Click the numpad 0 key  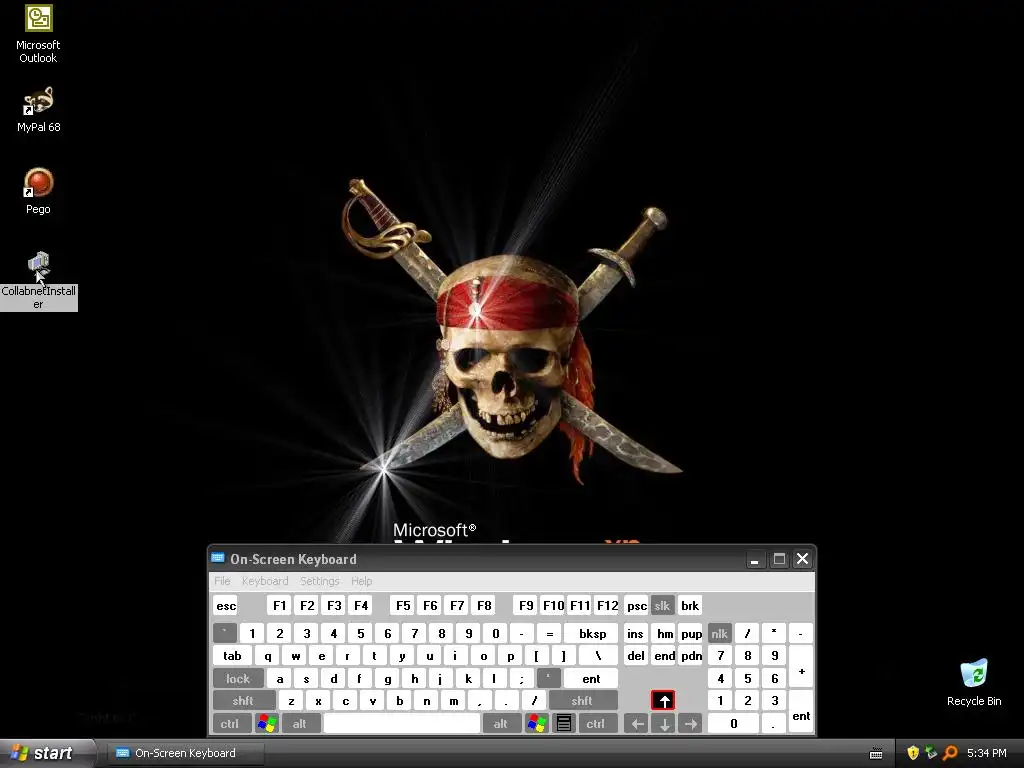733,724
